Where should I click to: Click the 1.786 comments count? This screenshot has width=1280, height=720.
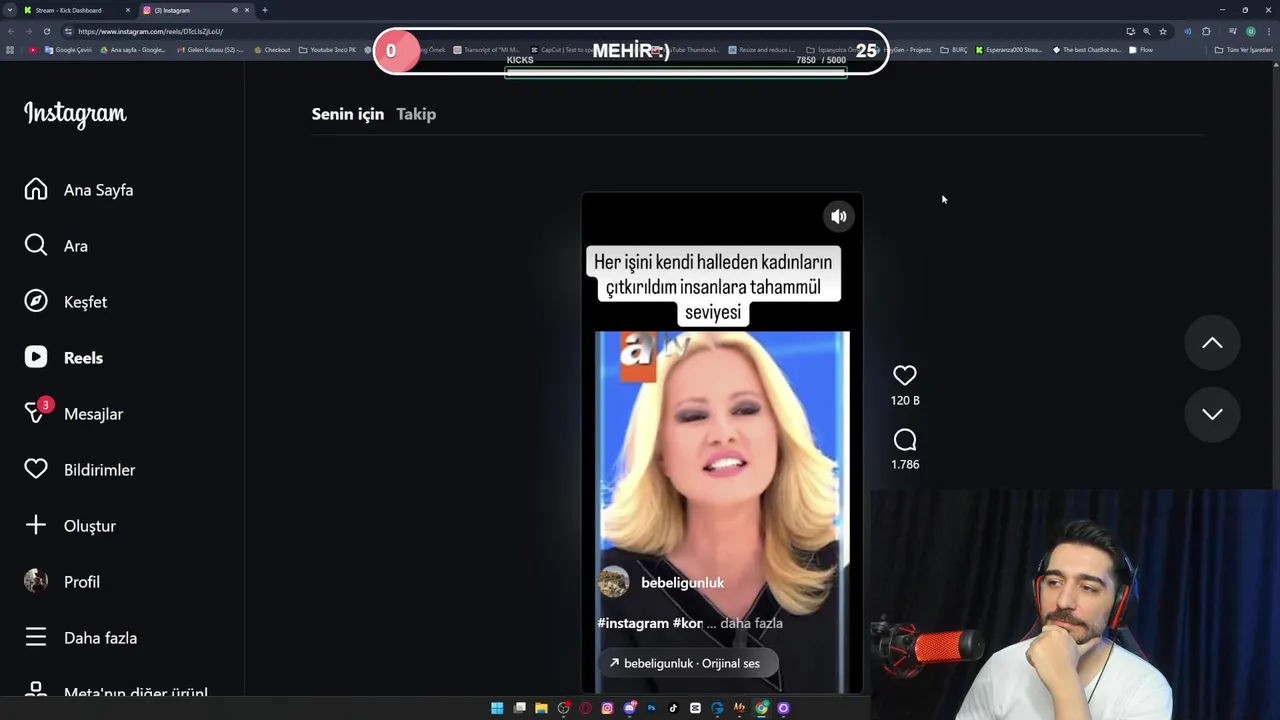pyautogui.click(x=905, y=464)
